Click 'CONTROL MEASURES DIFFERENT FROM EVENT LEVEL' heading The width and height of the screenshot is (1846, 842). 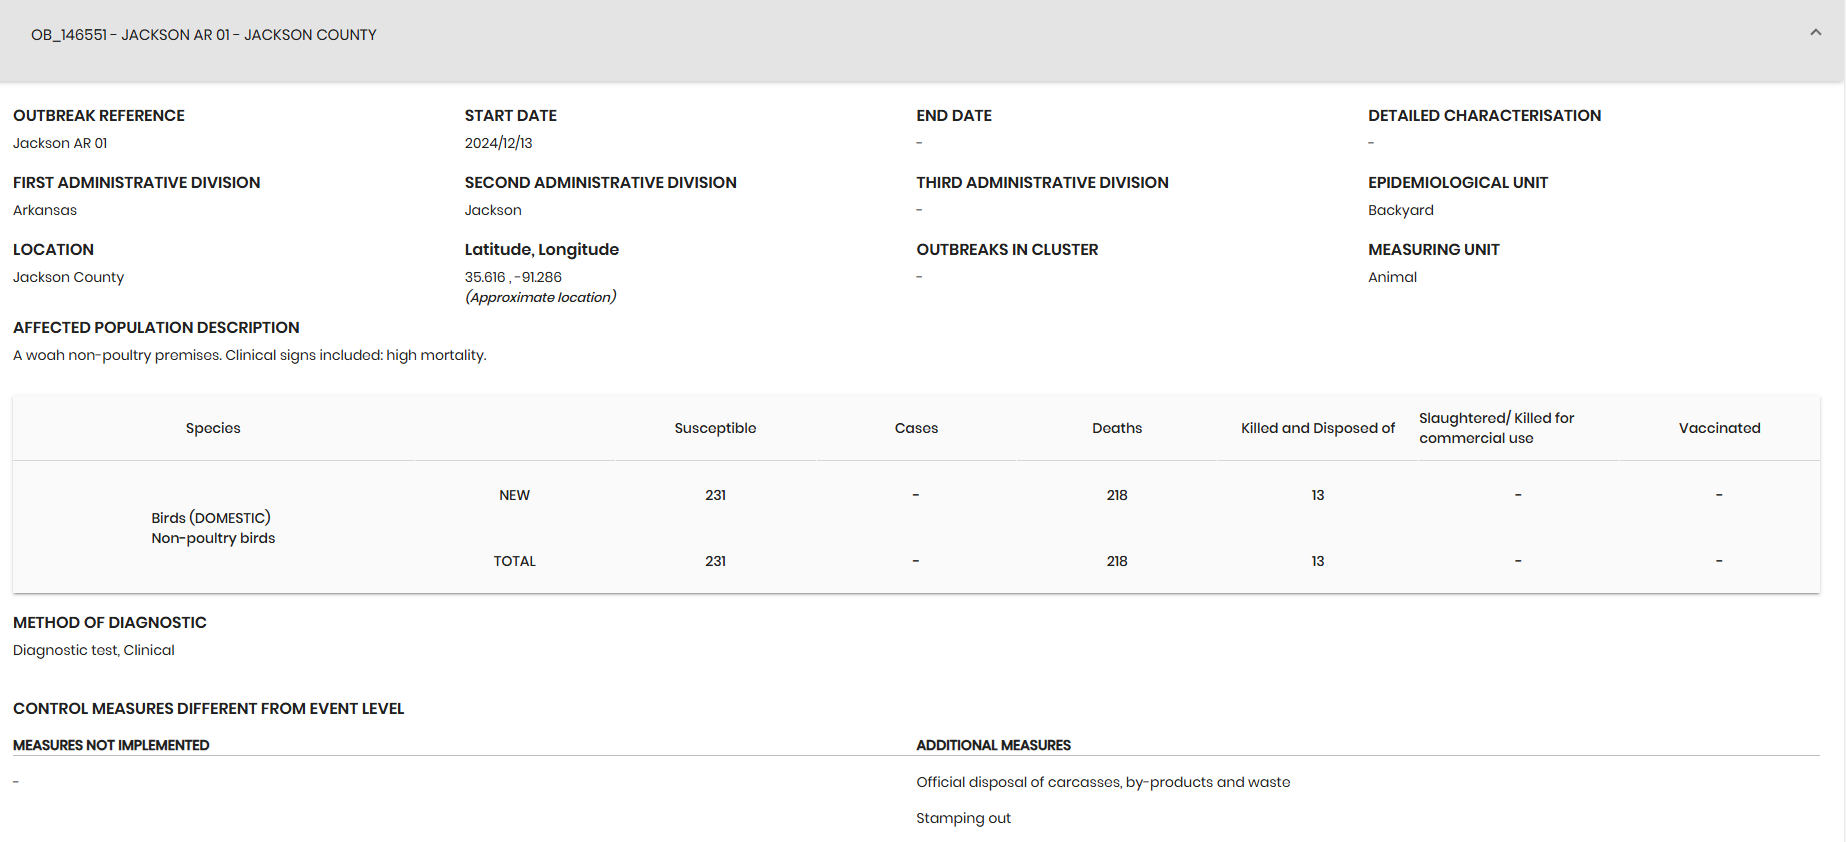click(208, 708)
